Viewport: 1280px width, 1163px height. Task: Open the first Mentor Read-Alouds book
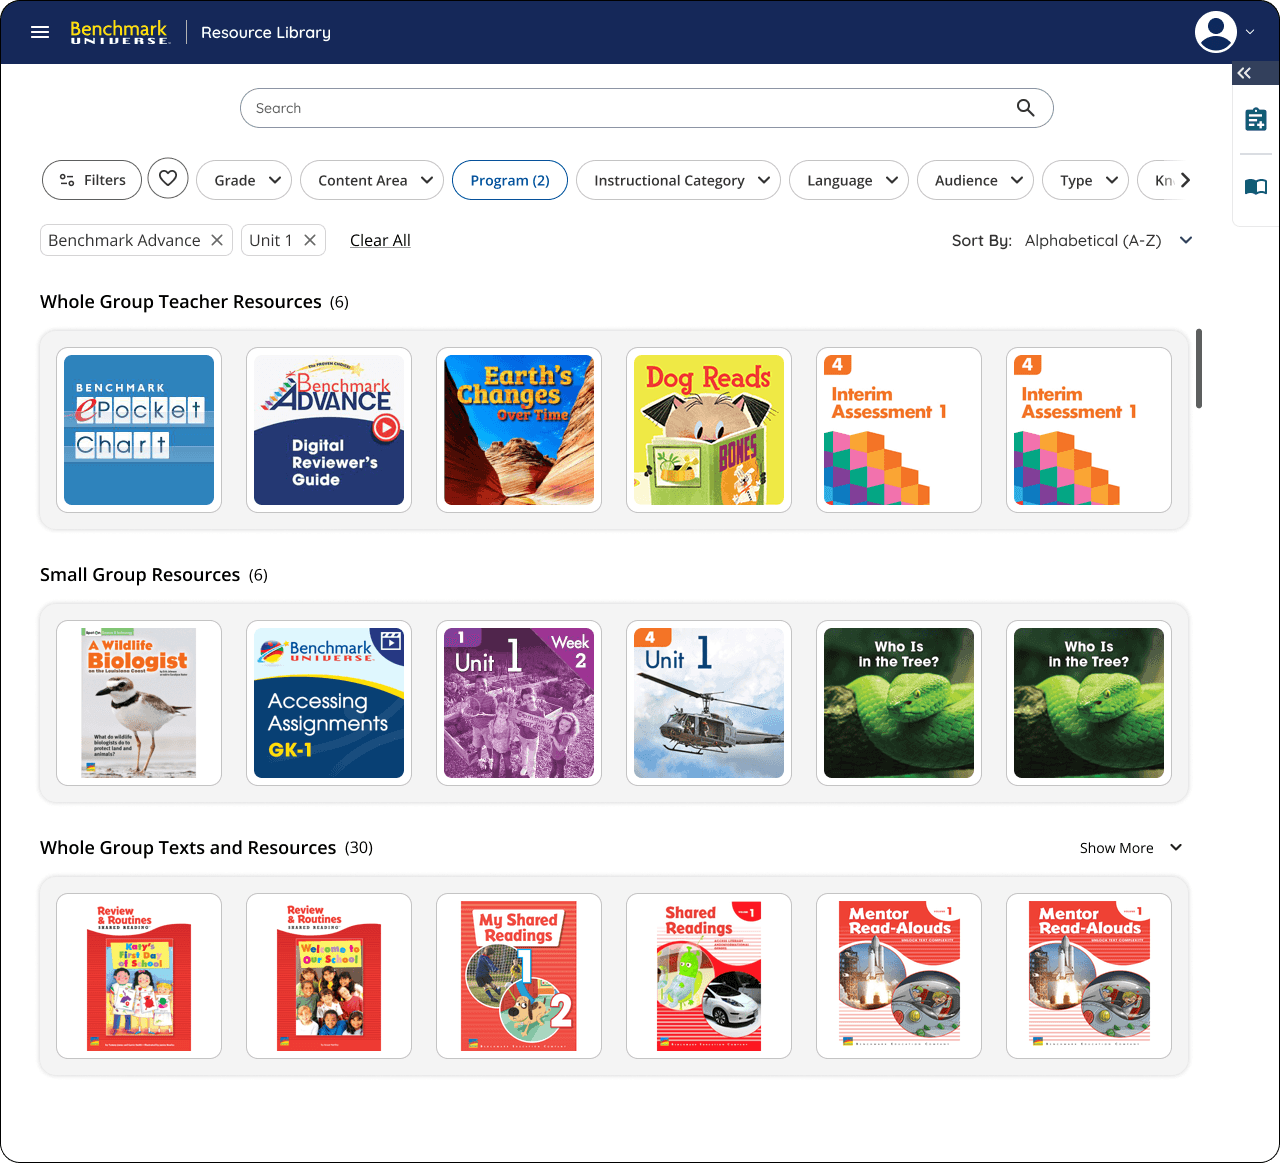(x=899, y=976)
